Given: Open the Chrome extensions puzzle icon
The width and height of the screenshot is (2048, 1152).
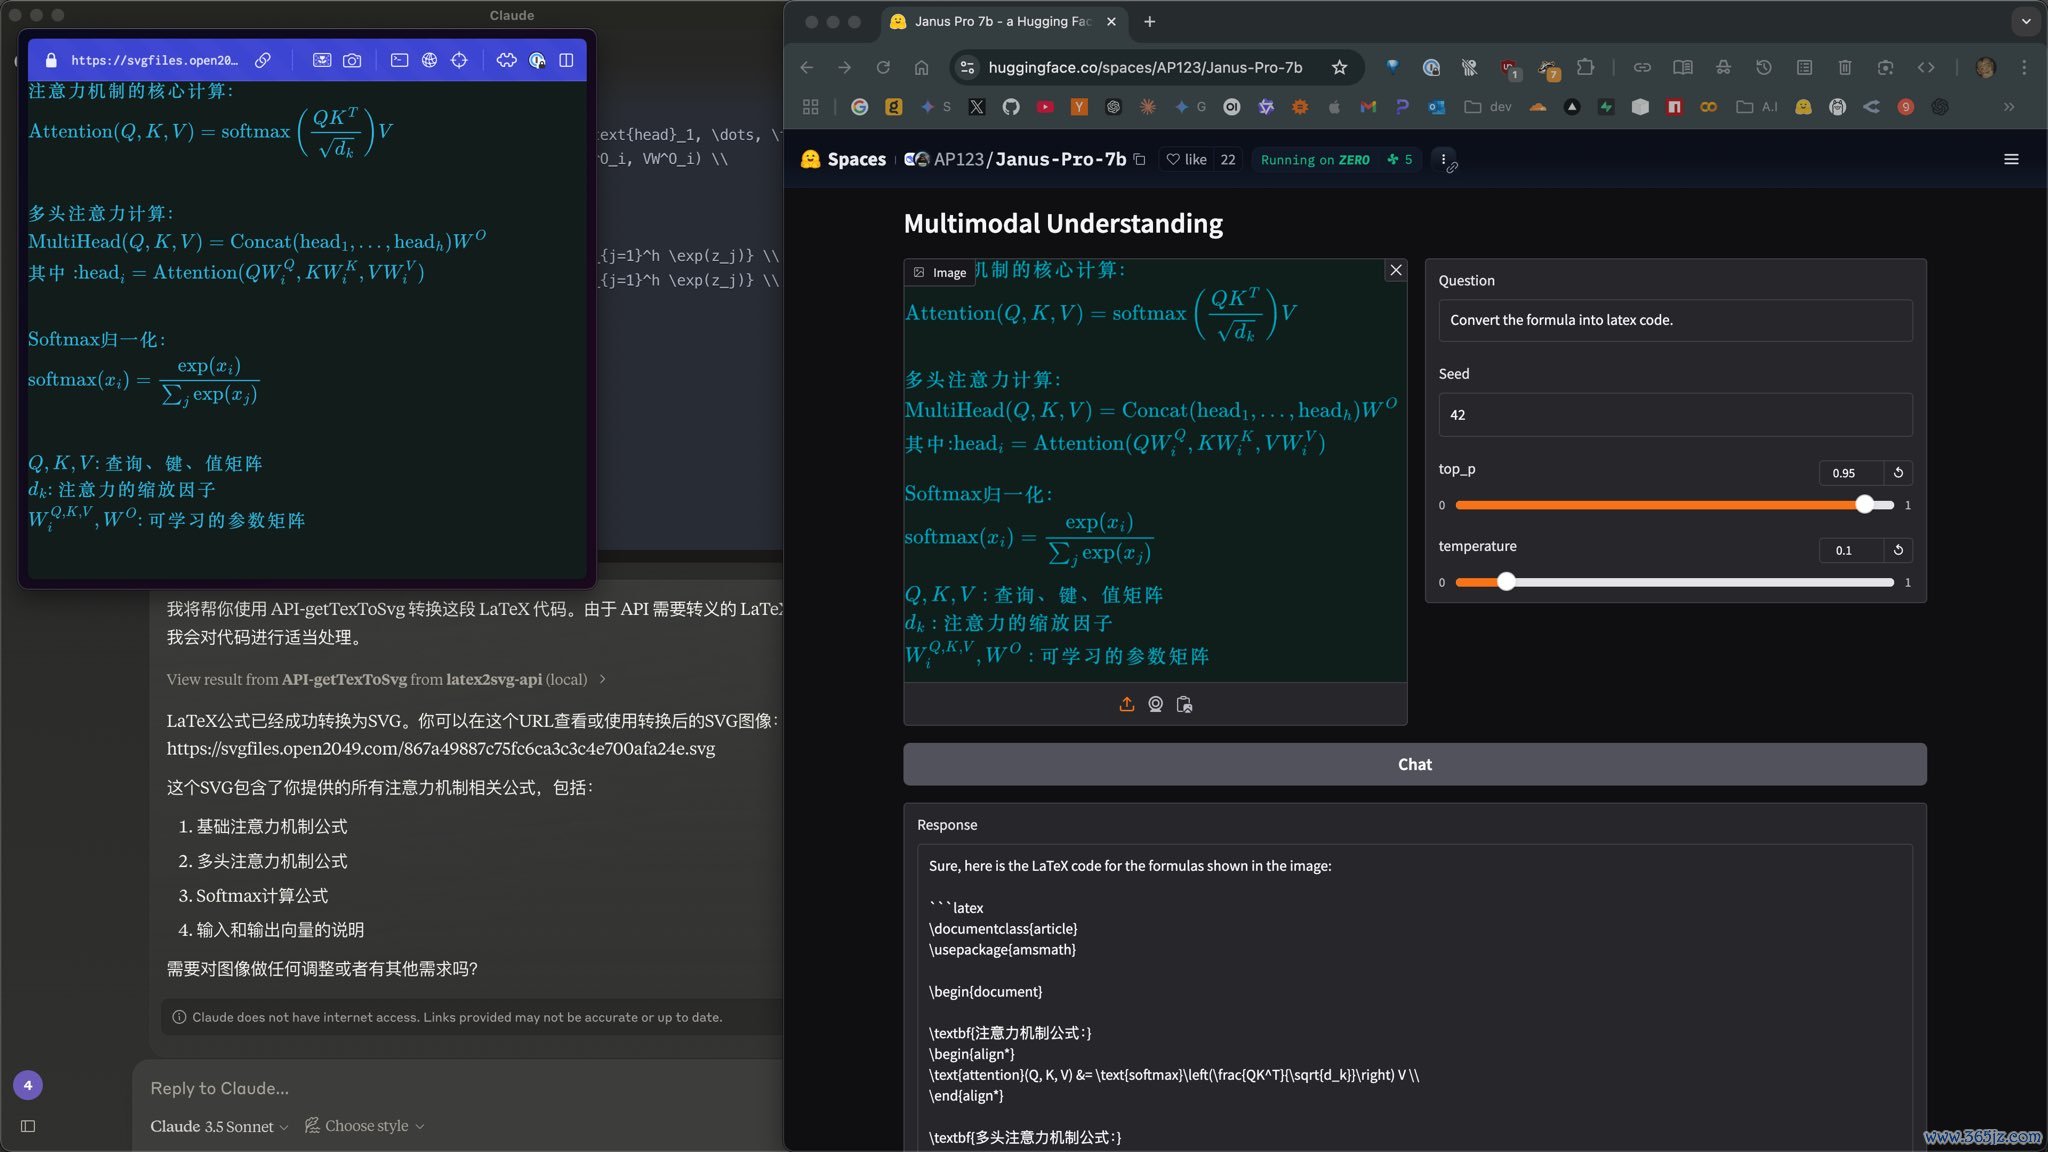Looking at the screenshot, I should [1585, 67].
